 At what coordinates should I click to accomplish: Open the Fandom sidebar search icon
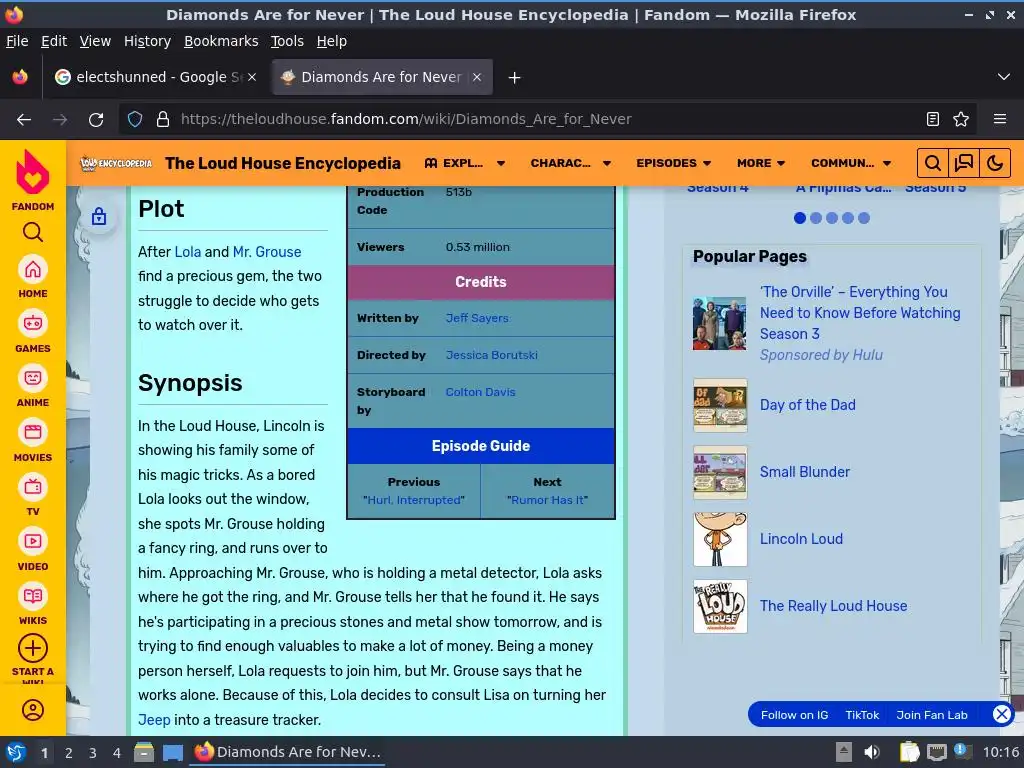pyautogui.click(x=33, y=232)
